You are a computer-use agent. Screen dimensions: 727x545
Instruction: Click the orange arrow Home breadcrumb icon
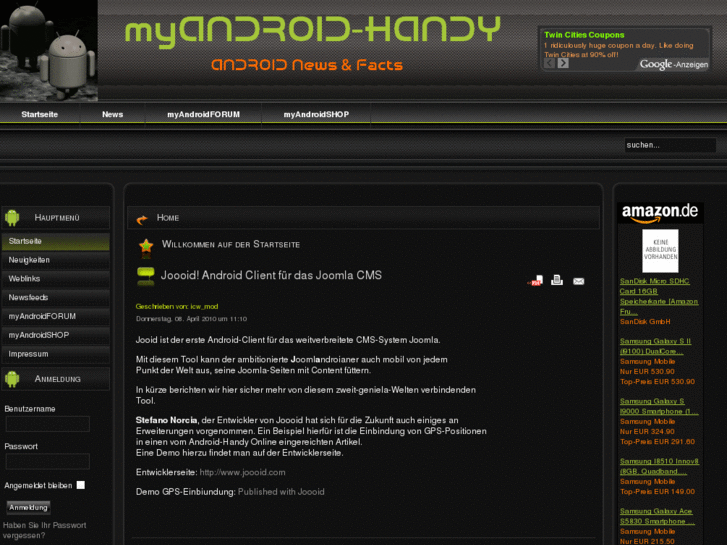142,219
